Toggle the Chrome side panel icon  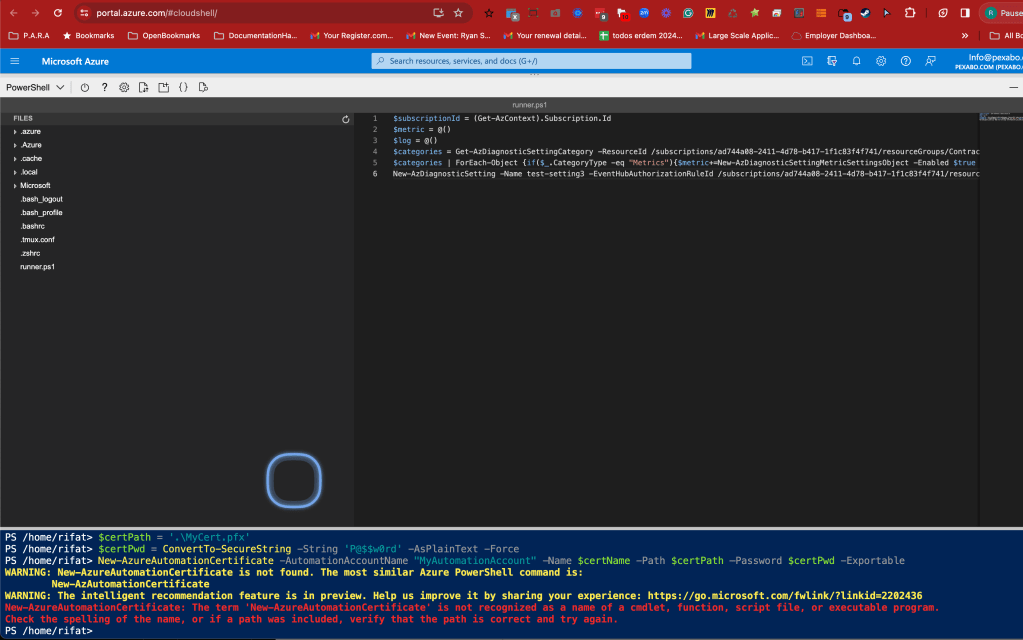click(965, 13)
